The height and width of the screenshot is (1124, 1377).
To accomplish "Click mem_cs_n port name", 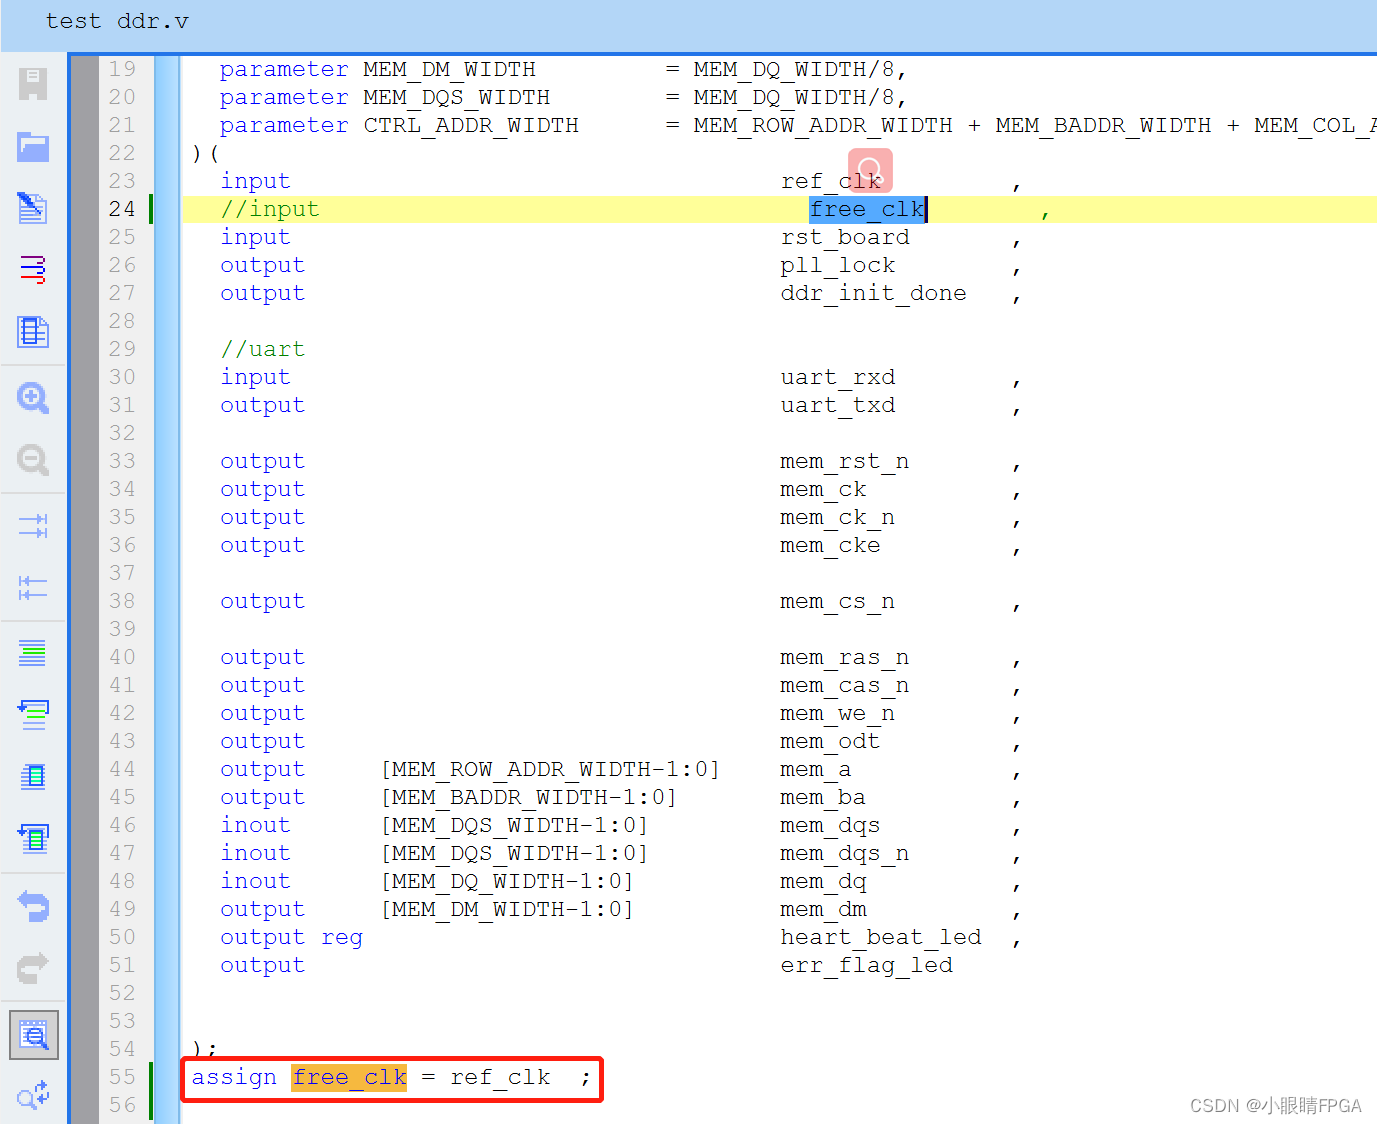I will coord(838,601).
